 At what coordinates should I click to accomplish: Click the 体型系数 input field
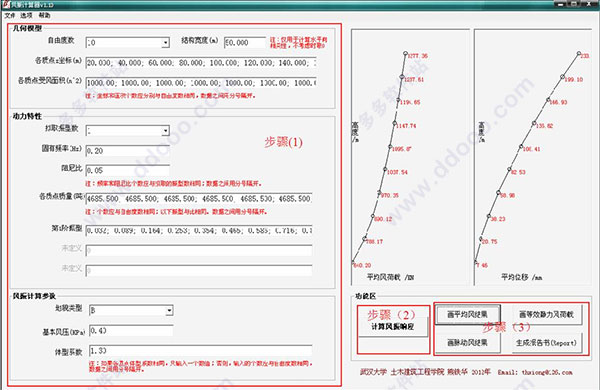point(201,351)
